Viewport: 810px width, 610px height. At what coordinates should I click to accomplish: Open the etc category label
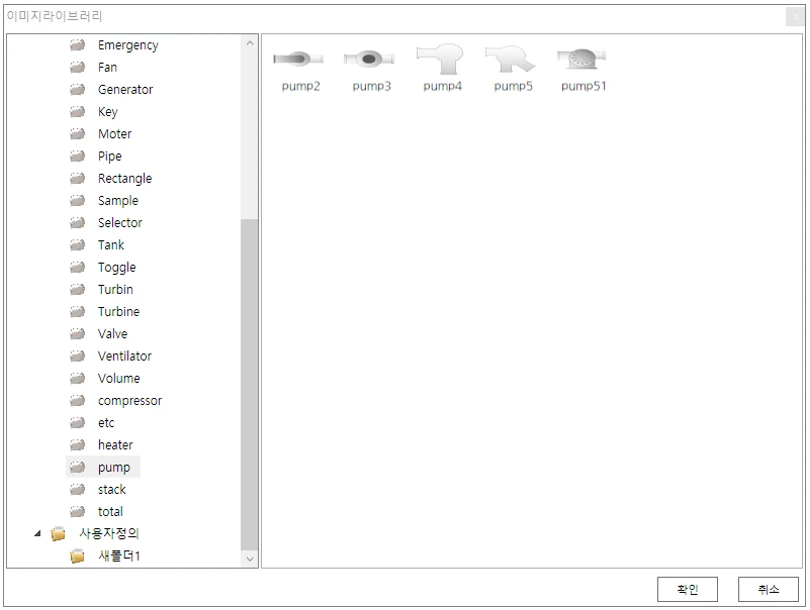(106, 423)
